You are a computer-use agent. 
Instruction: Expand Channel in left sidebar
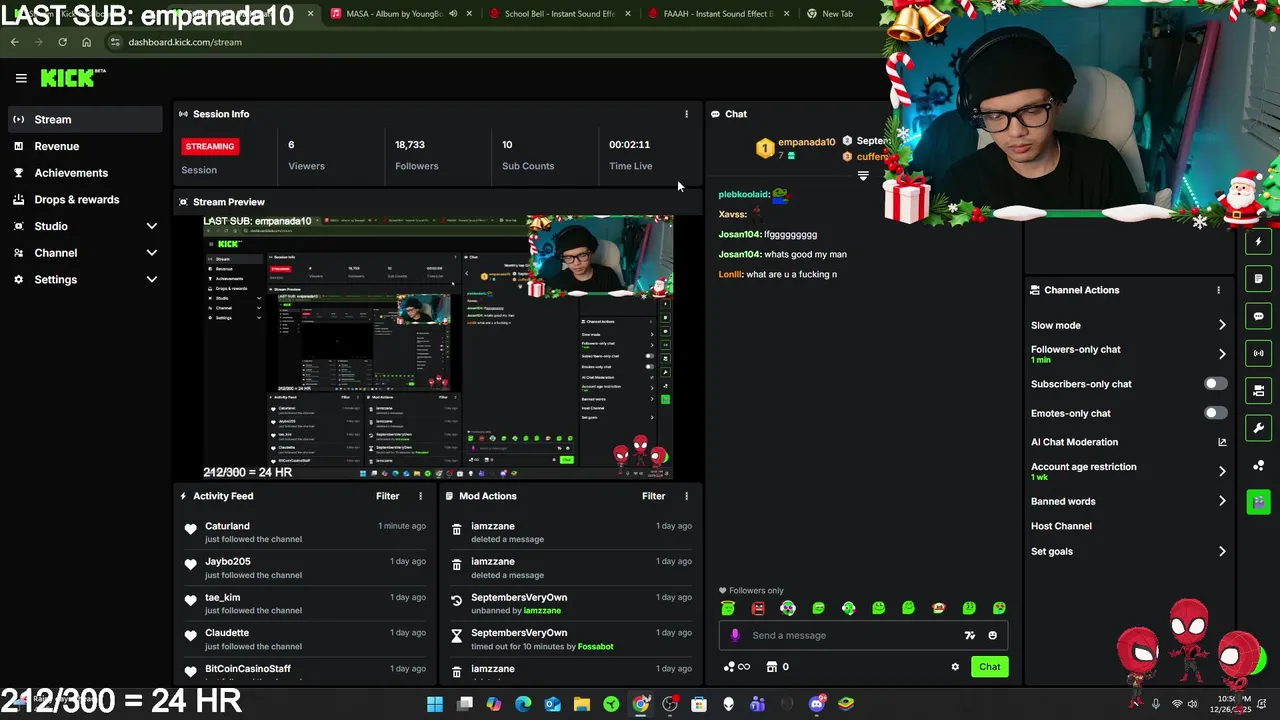click(x=152, y=253)
